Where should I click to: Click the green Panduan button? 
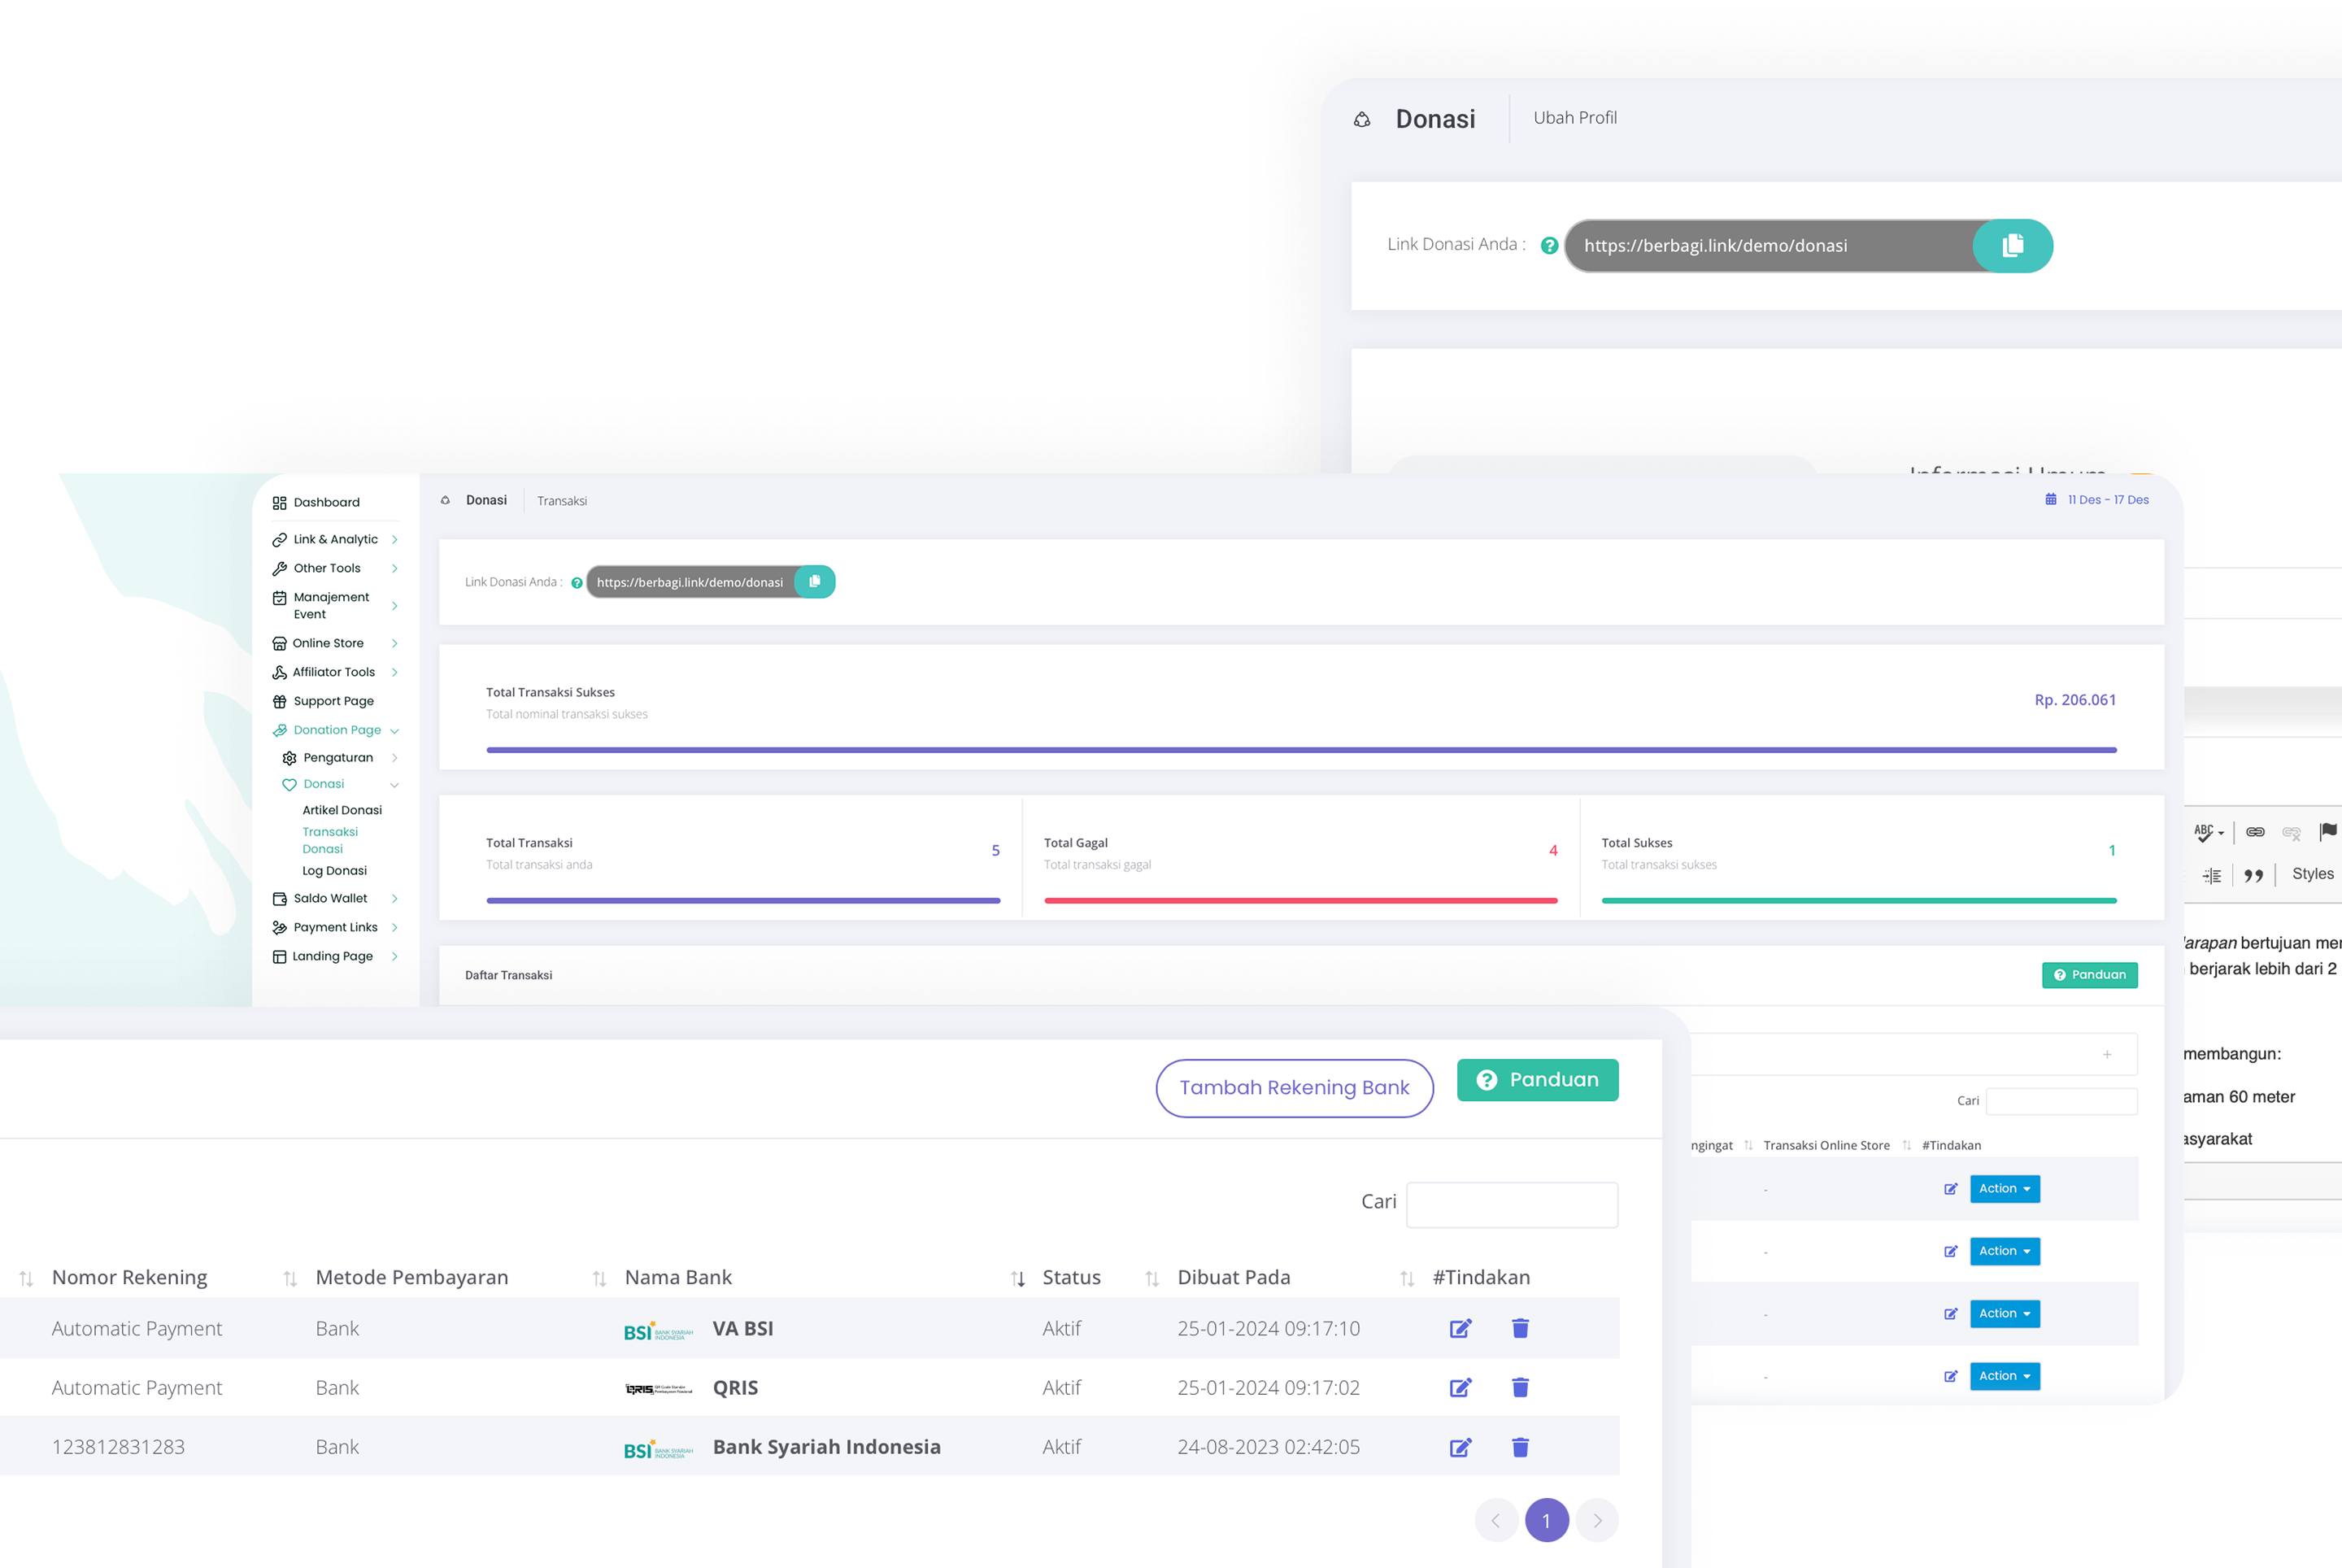pyautogui.click(x=1537, y=1079)
